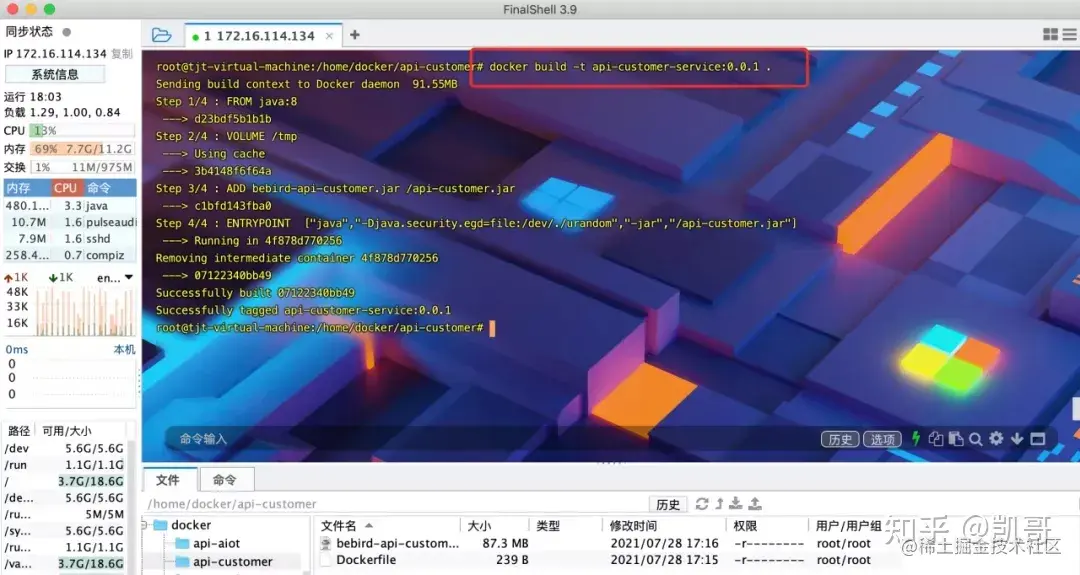Sort files by 类型 column header
Screen dimensions: 1080x575
tap(565, 525)
